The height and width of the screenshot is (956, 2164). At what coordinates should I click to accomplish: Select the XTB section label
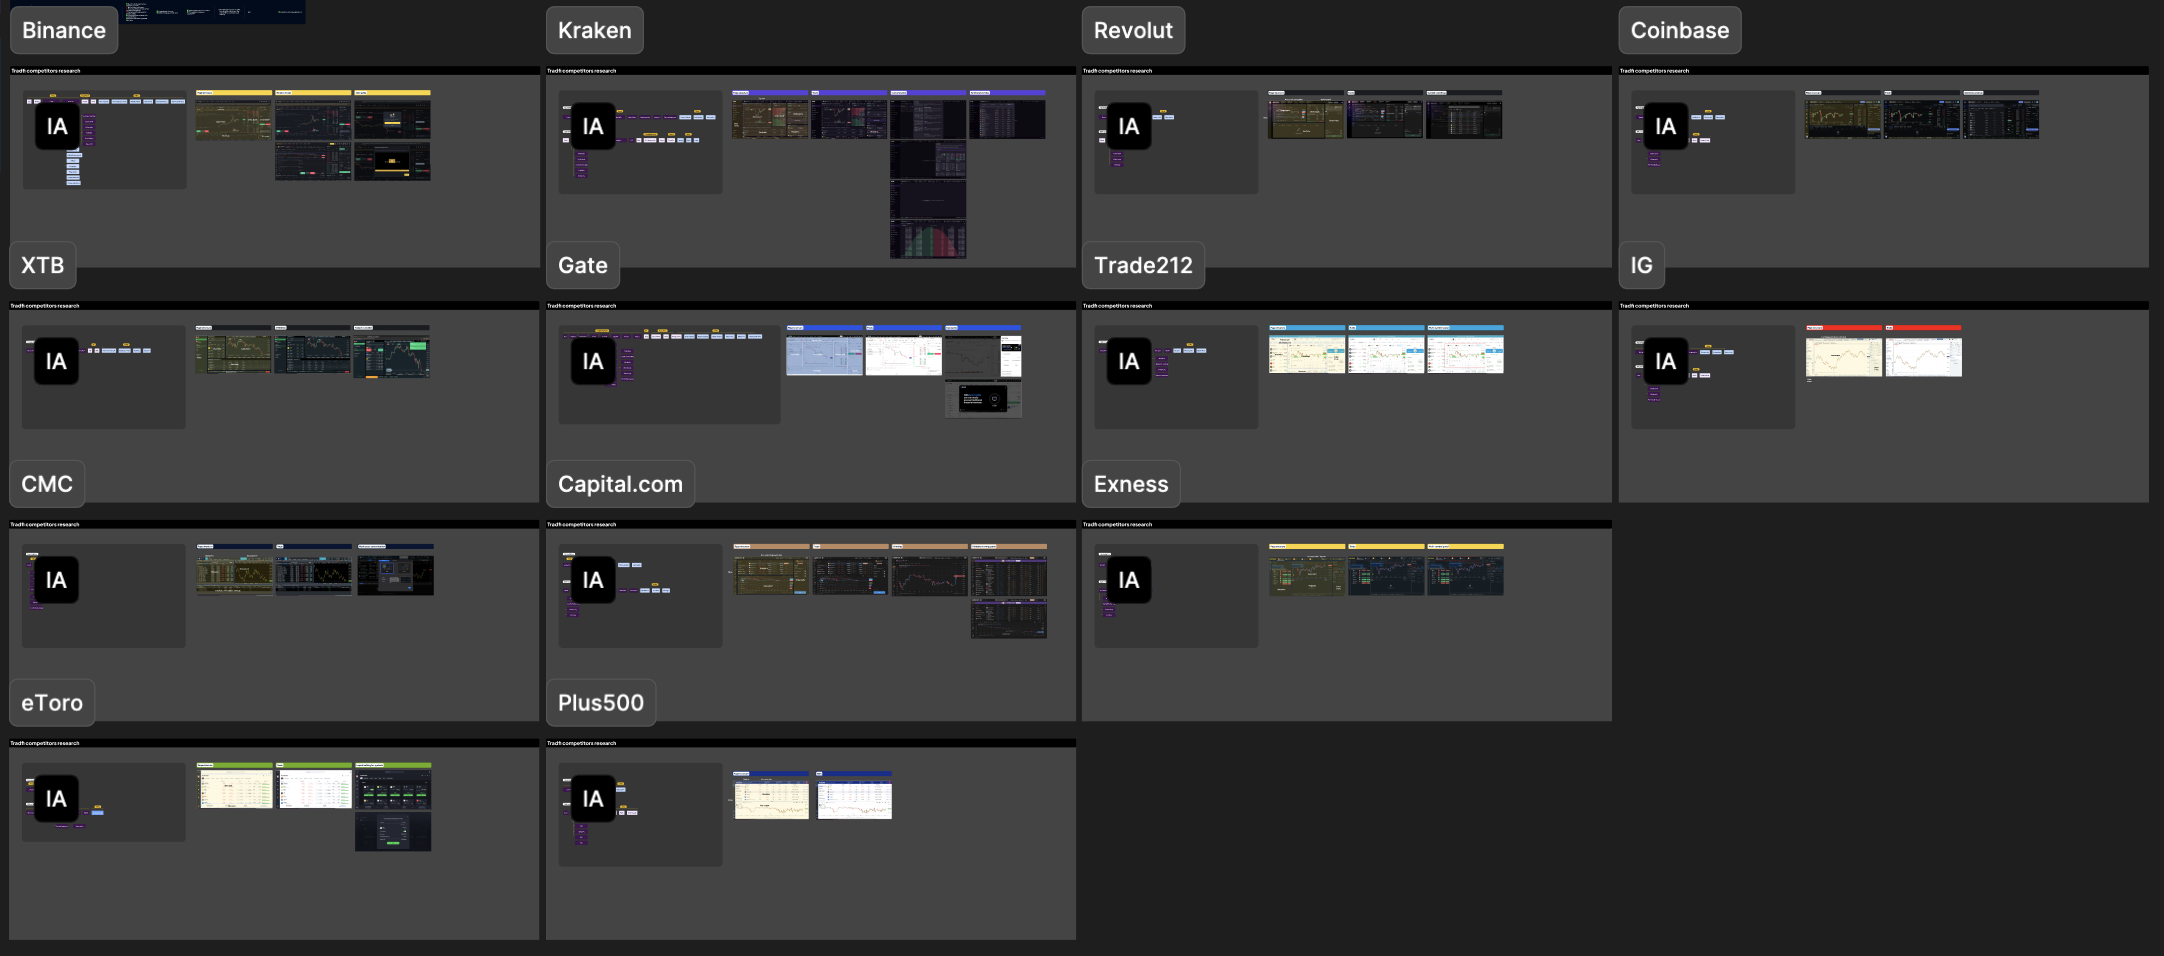point(43,265)
